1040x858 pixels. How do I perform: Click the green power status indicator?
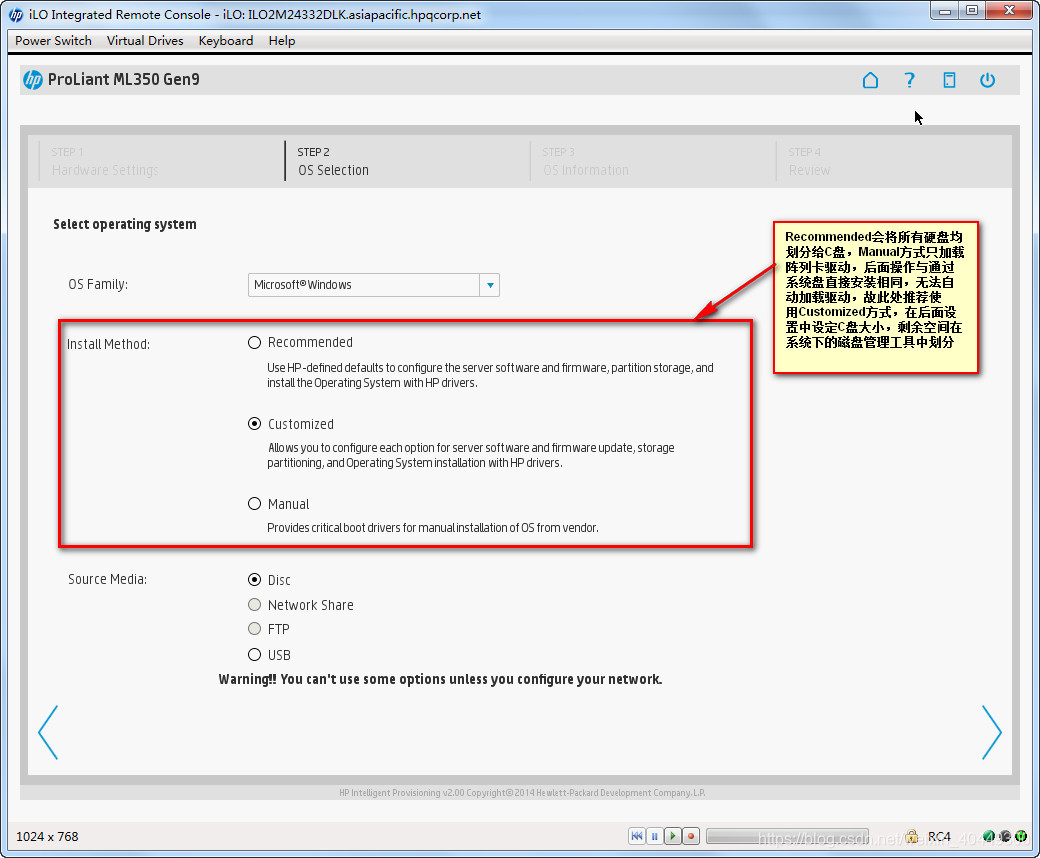coord(1021,836)
